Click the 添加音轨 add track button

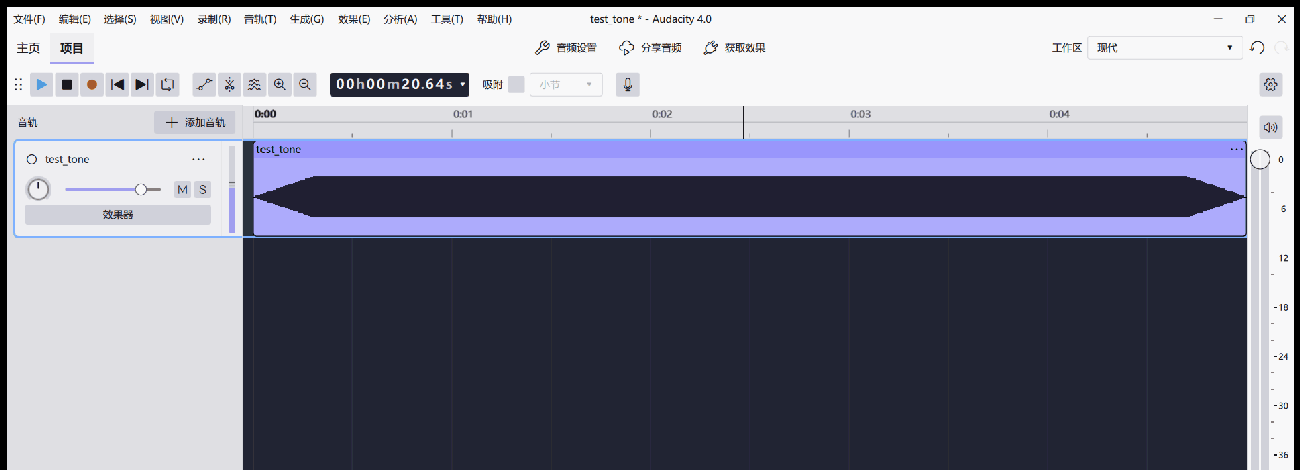[195, 123]
